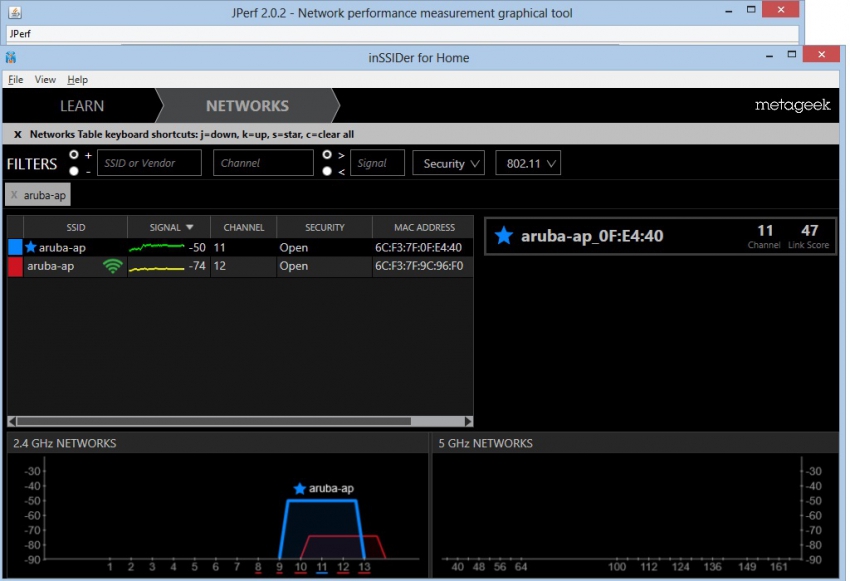Click the -50 signal value
Viewport: 850px width, 581px height.
[197, 248]
